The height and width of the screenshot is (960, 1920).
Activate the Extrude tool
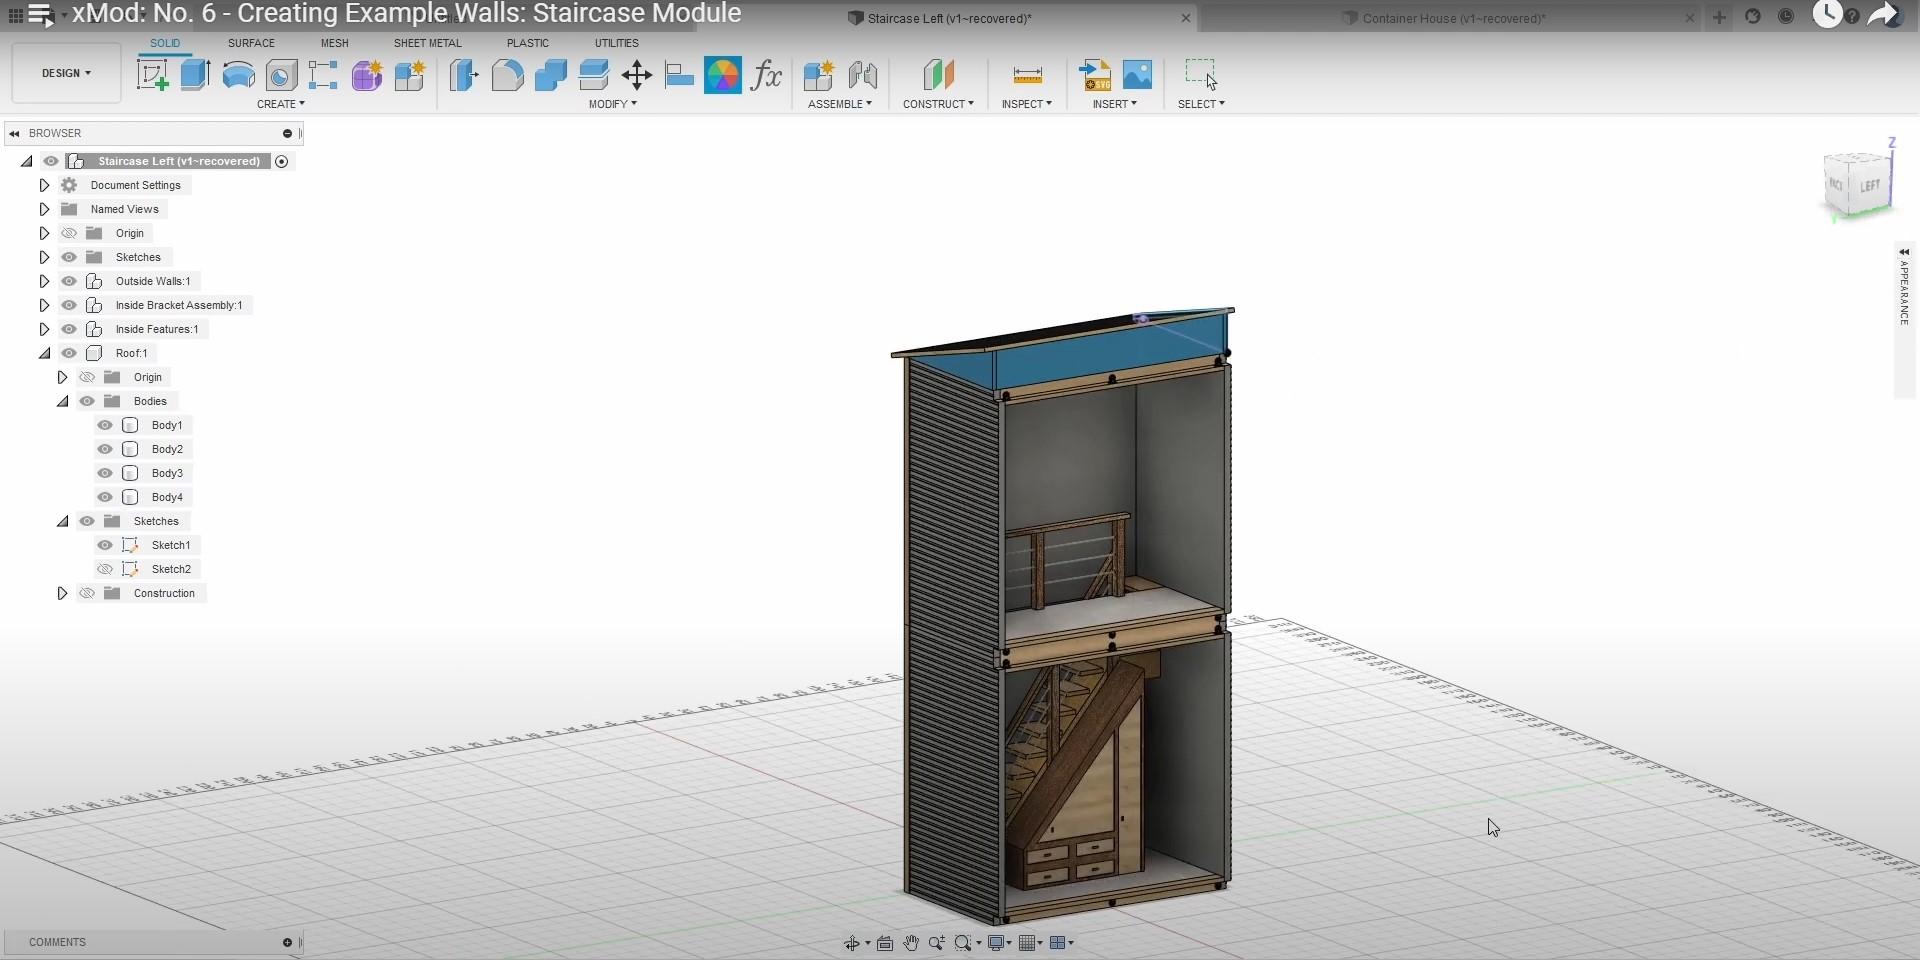(x=195, y=75)
